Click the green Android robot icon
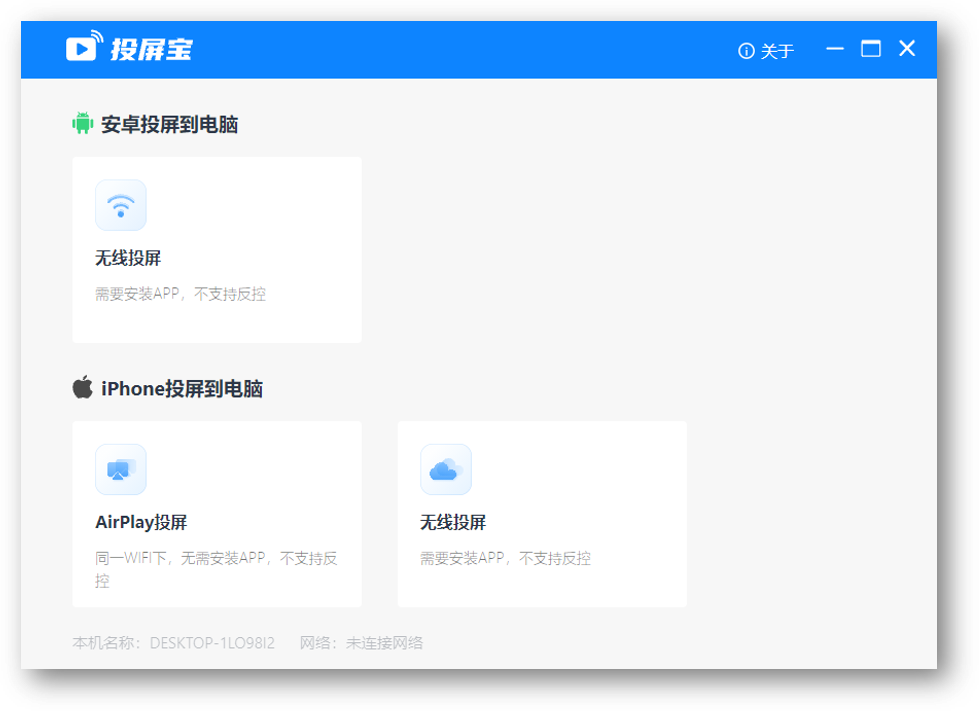 coord(82,123)
